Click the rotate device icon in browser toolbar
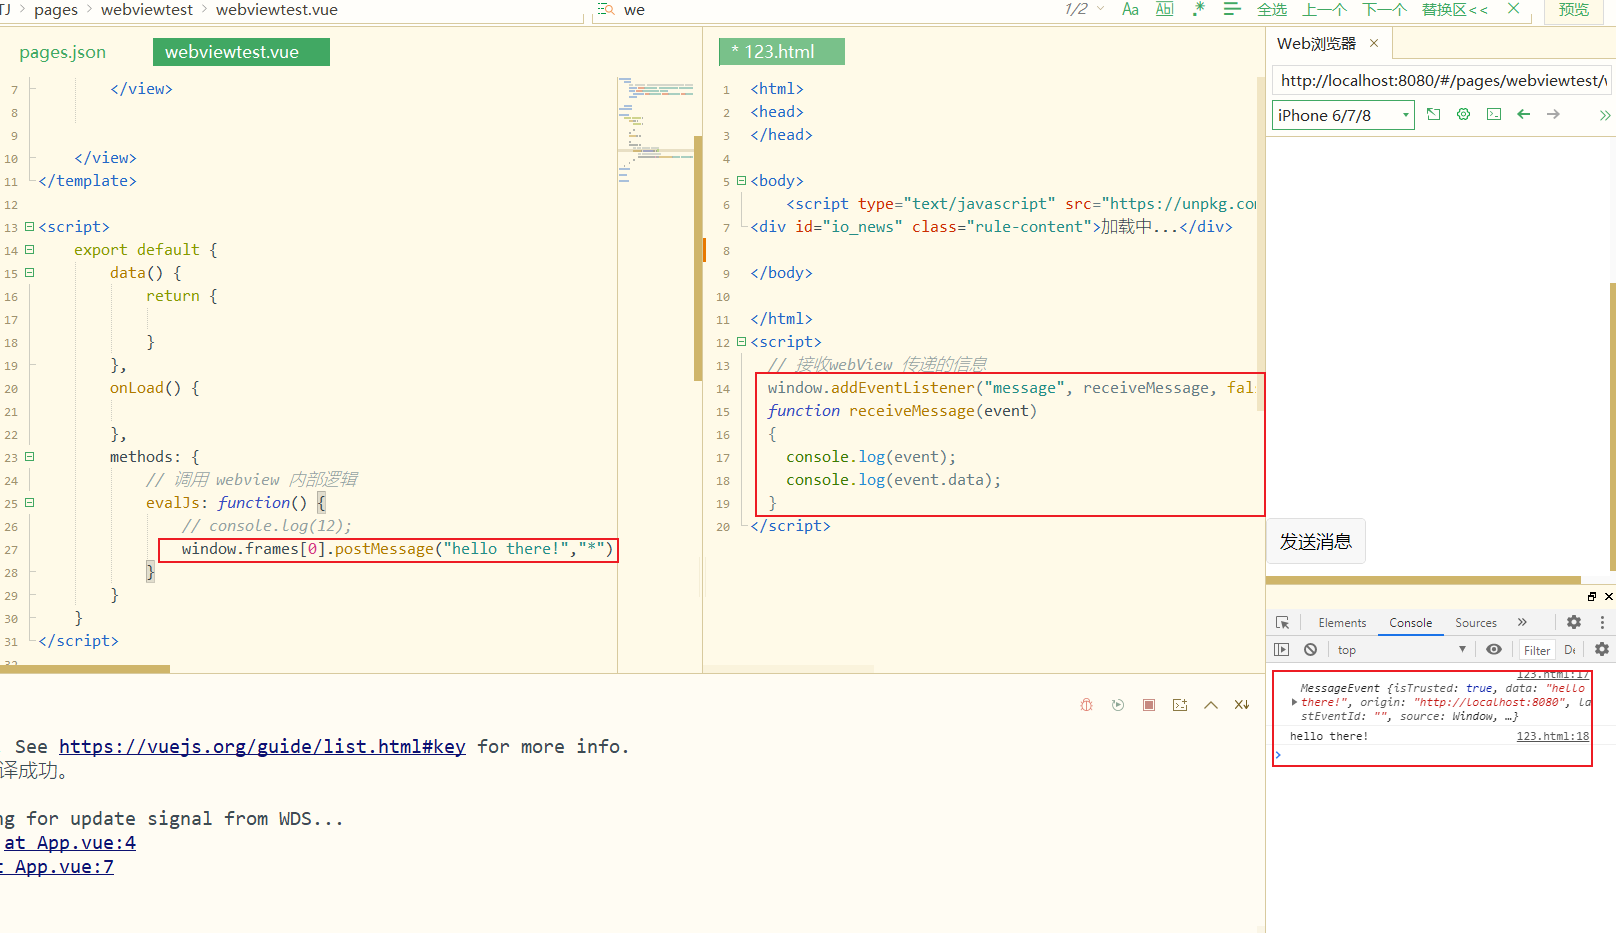 coord(1433,114)
